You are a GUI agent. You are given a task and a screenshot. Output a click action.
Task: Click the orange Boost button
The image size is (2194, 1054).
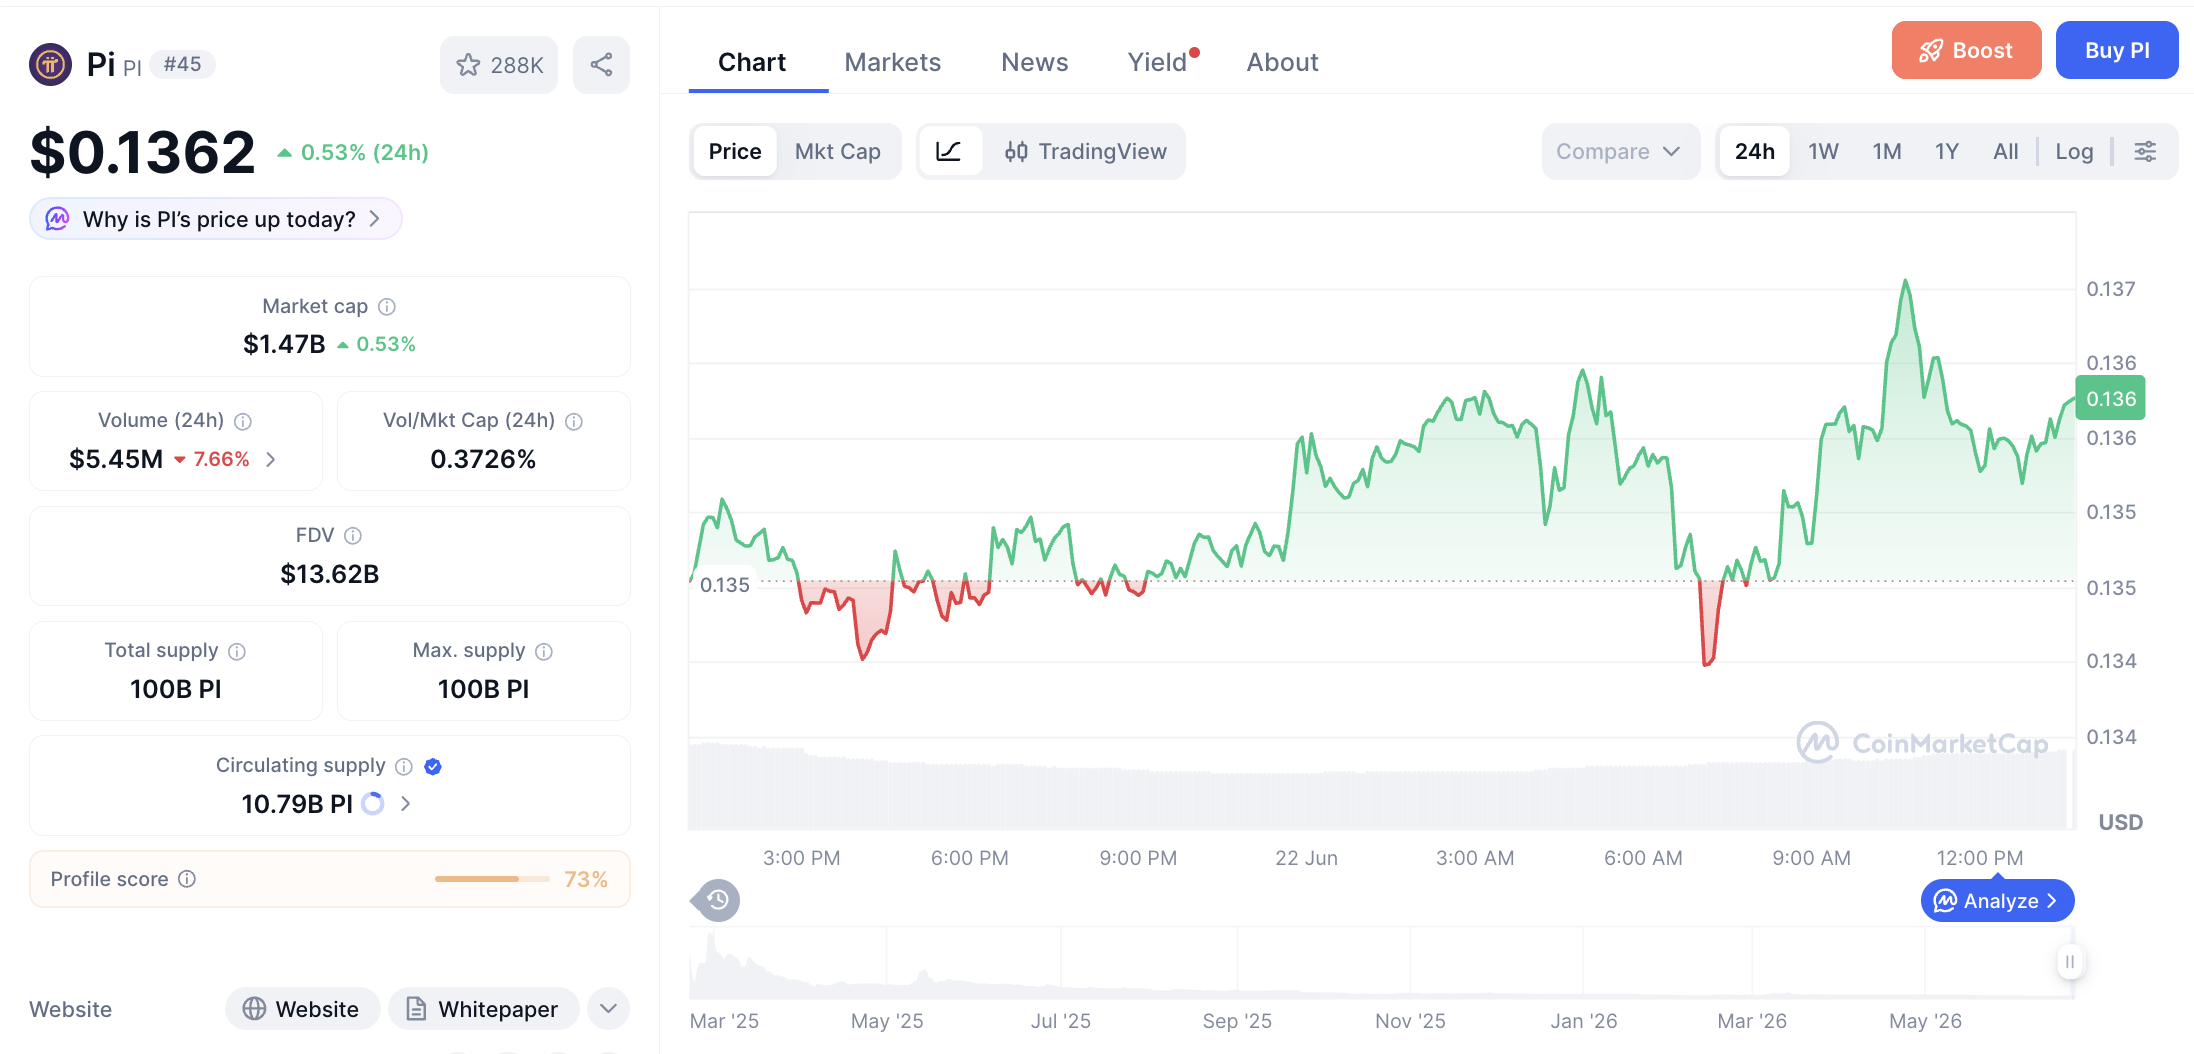(x=1966, y=50)
